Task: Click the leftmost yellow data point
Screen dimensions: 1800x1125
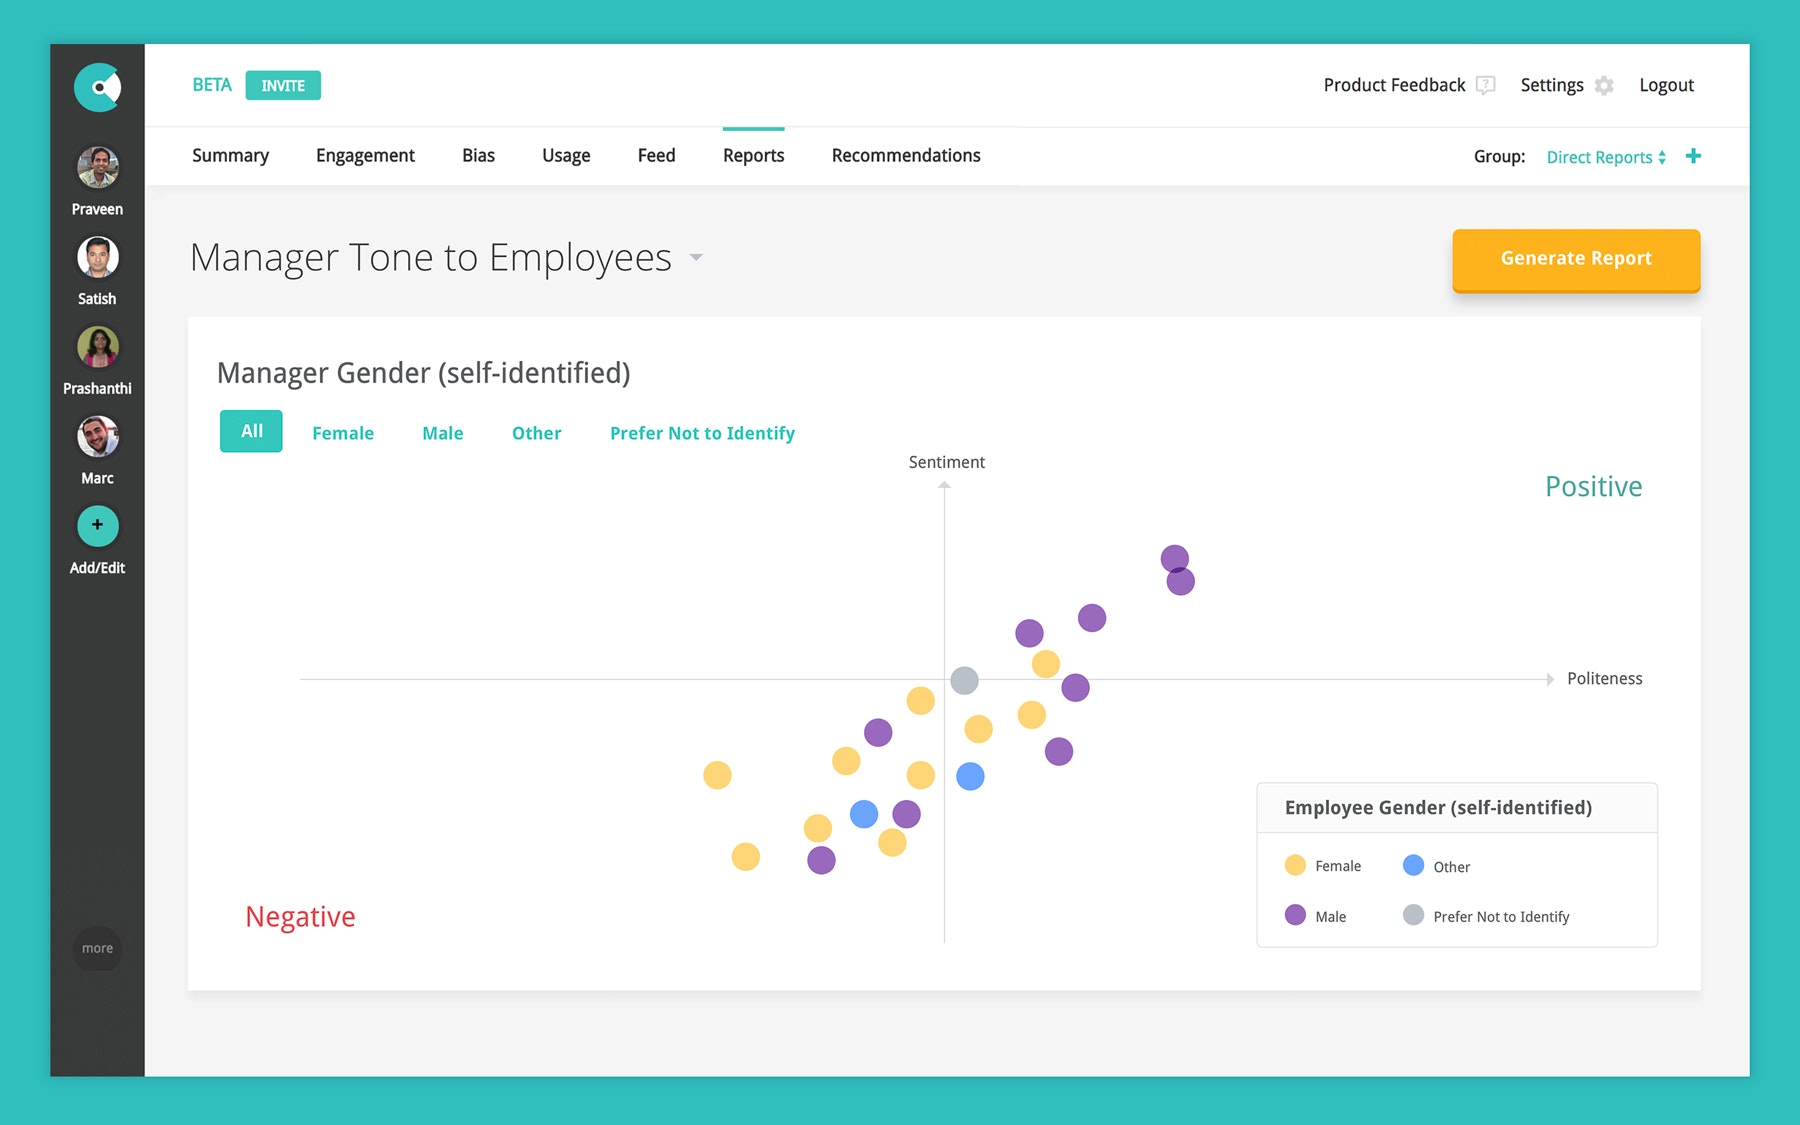Action: 717,775
